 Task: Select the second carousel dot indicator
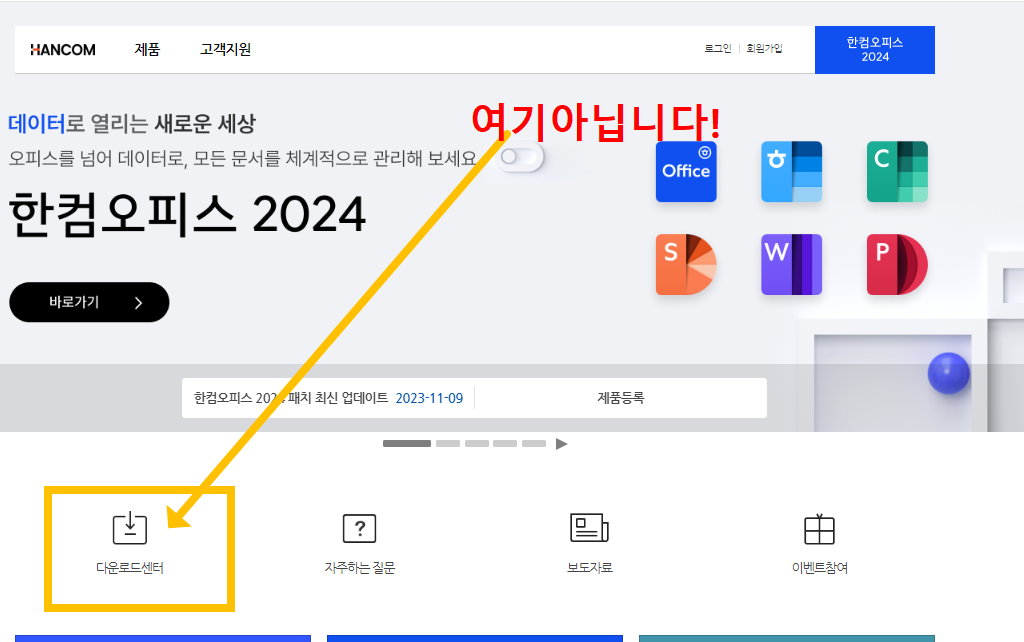click(447, 442)
